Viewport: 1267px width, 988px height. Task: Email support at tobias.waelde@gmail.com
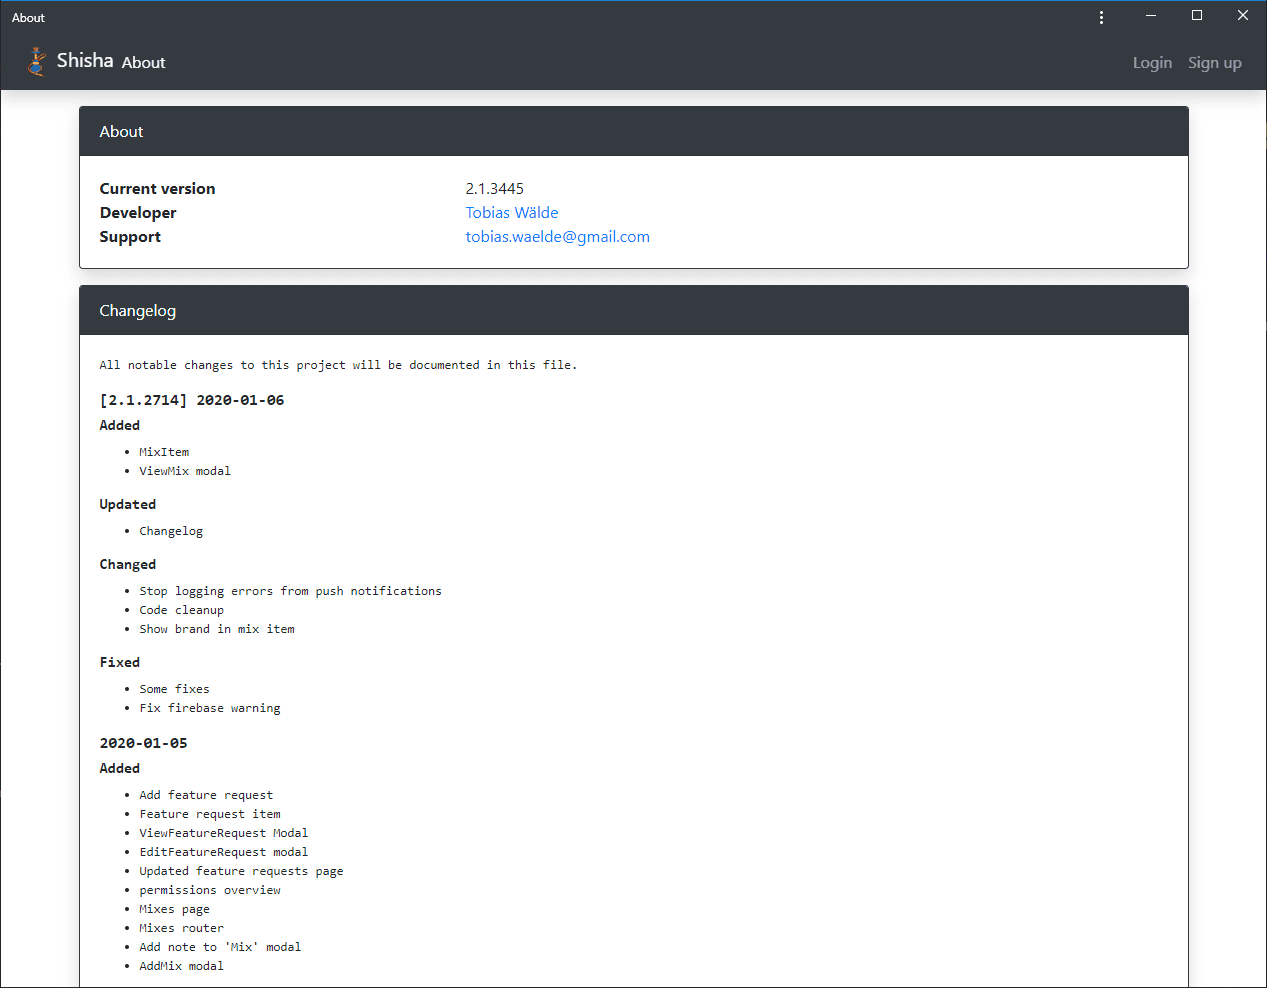(x=558, y=237)
